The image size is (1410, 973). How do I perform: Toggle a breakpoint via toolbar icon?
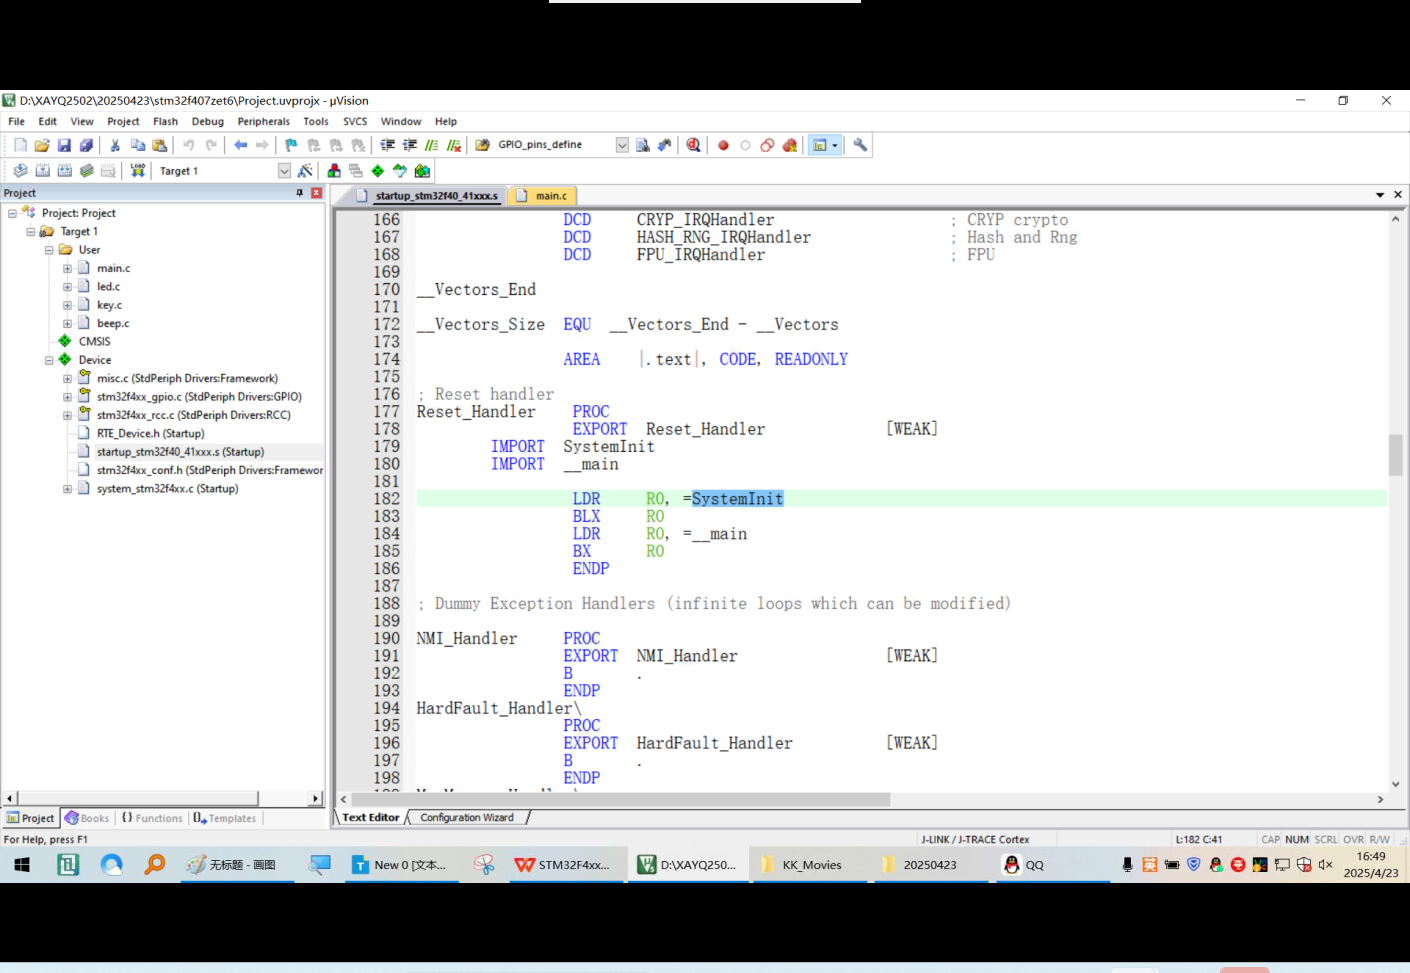tap(722, 144)
